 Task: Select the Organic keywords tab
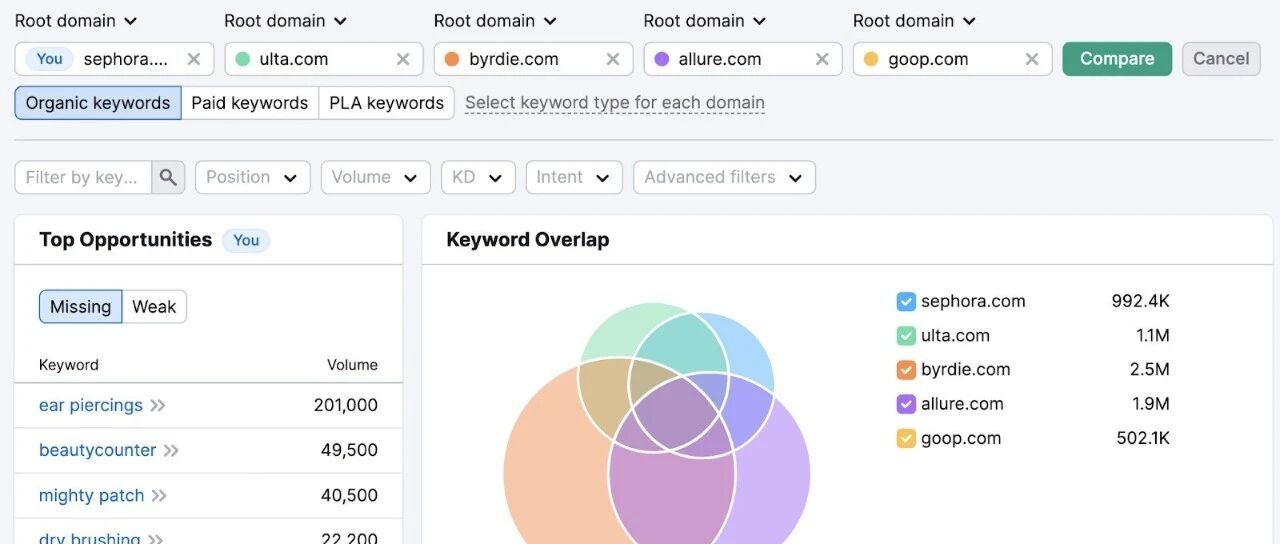98,103
